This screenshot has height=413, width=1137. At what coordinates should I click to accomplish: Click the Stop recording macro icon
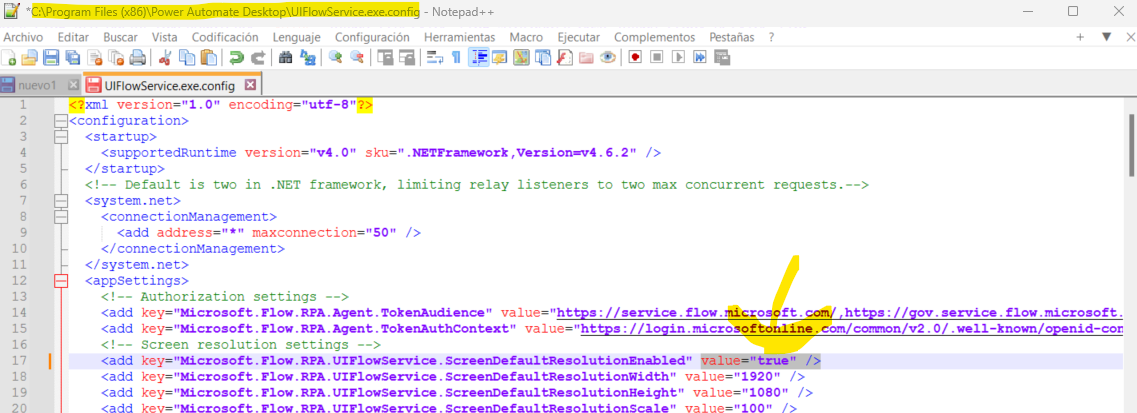(657, 58)
